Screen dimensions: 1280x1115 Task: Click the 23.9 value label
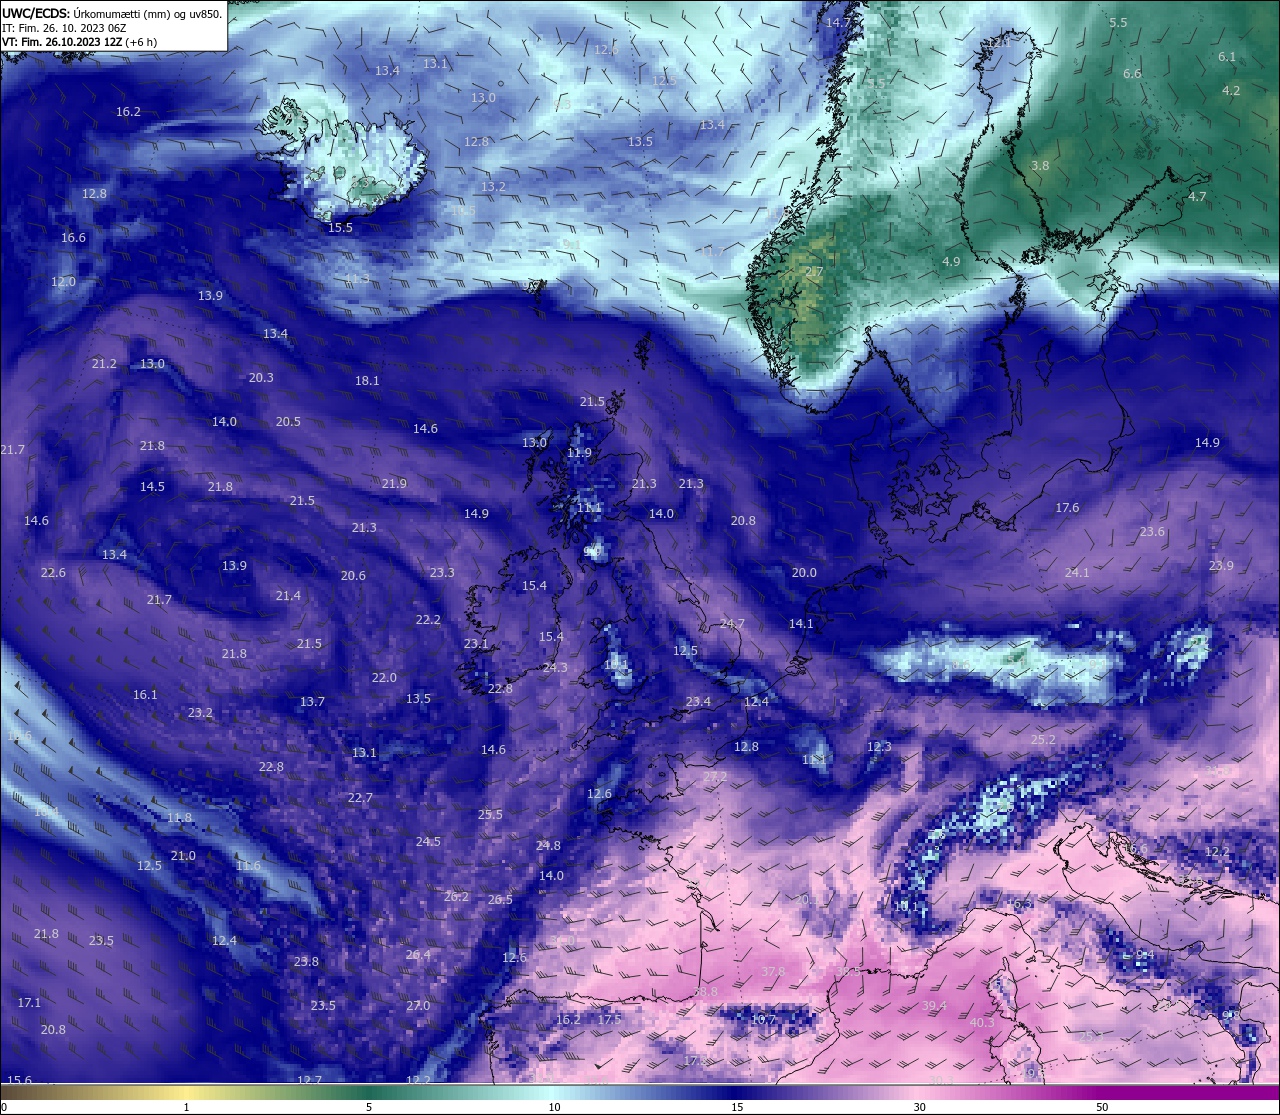tap(1221, 566)
